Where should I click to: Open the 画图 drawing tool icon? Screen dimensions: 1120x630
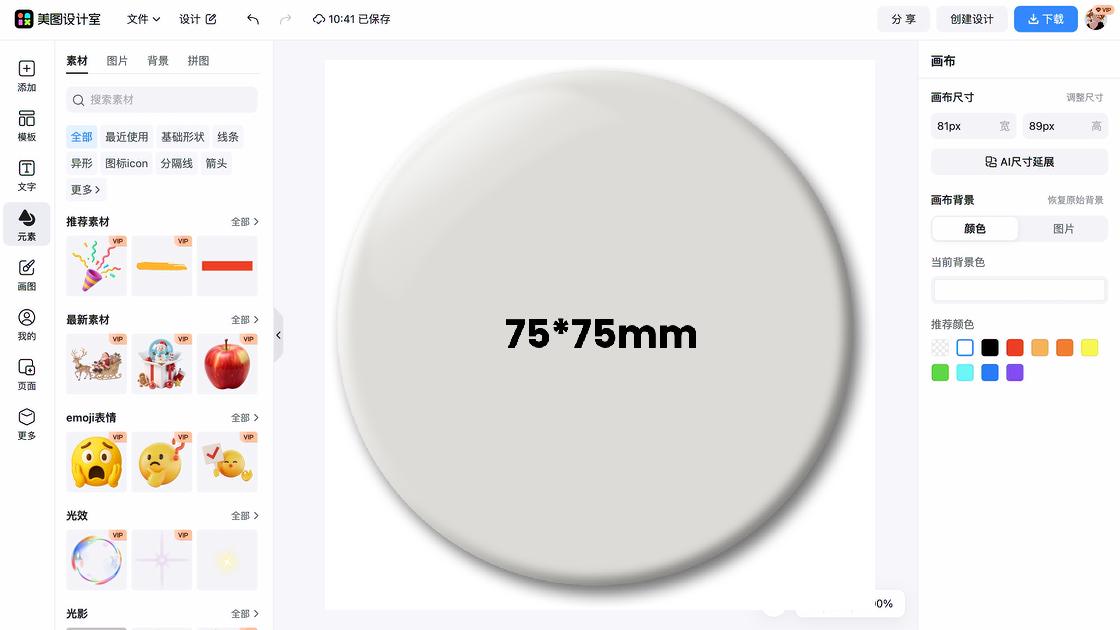pyautogui.click(x=26, y=274)
